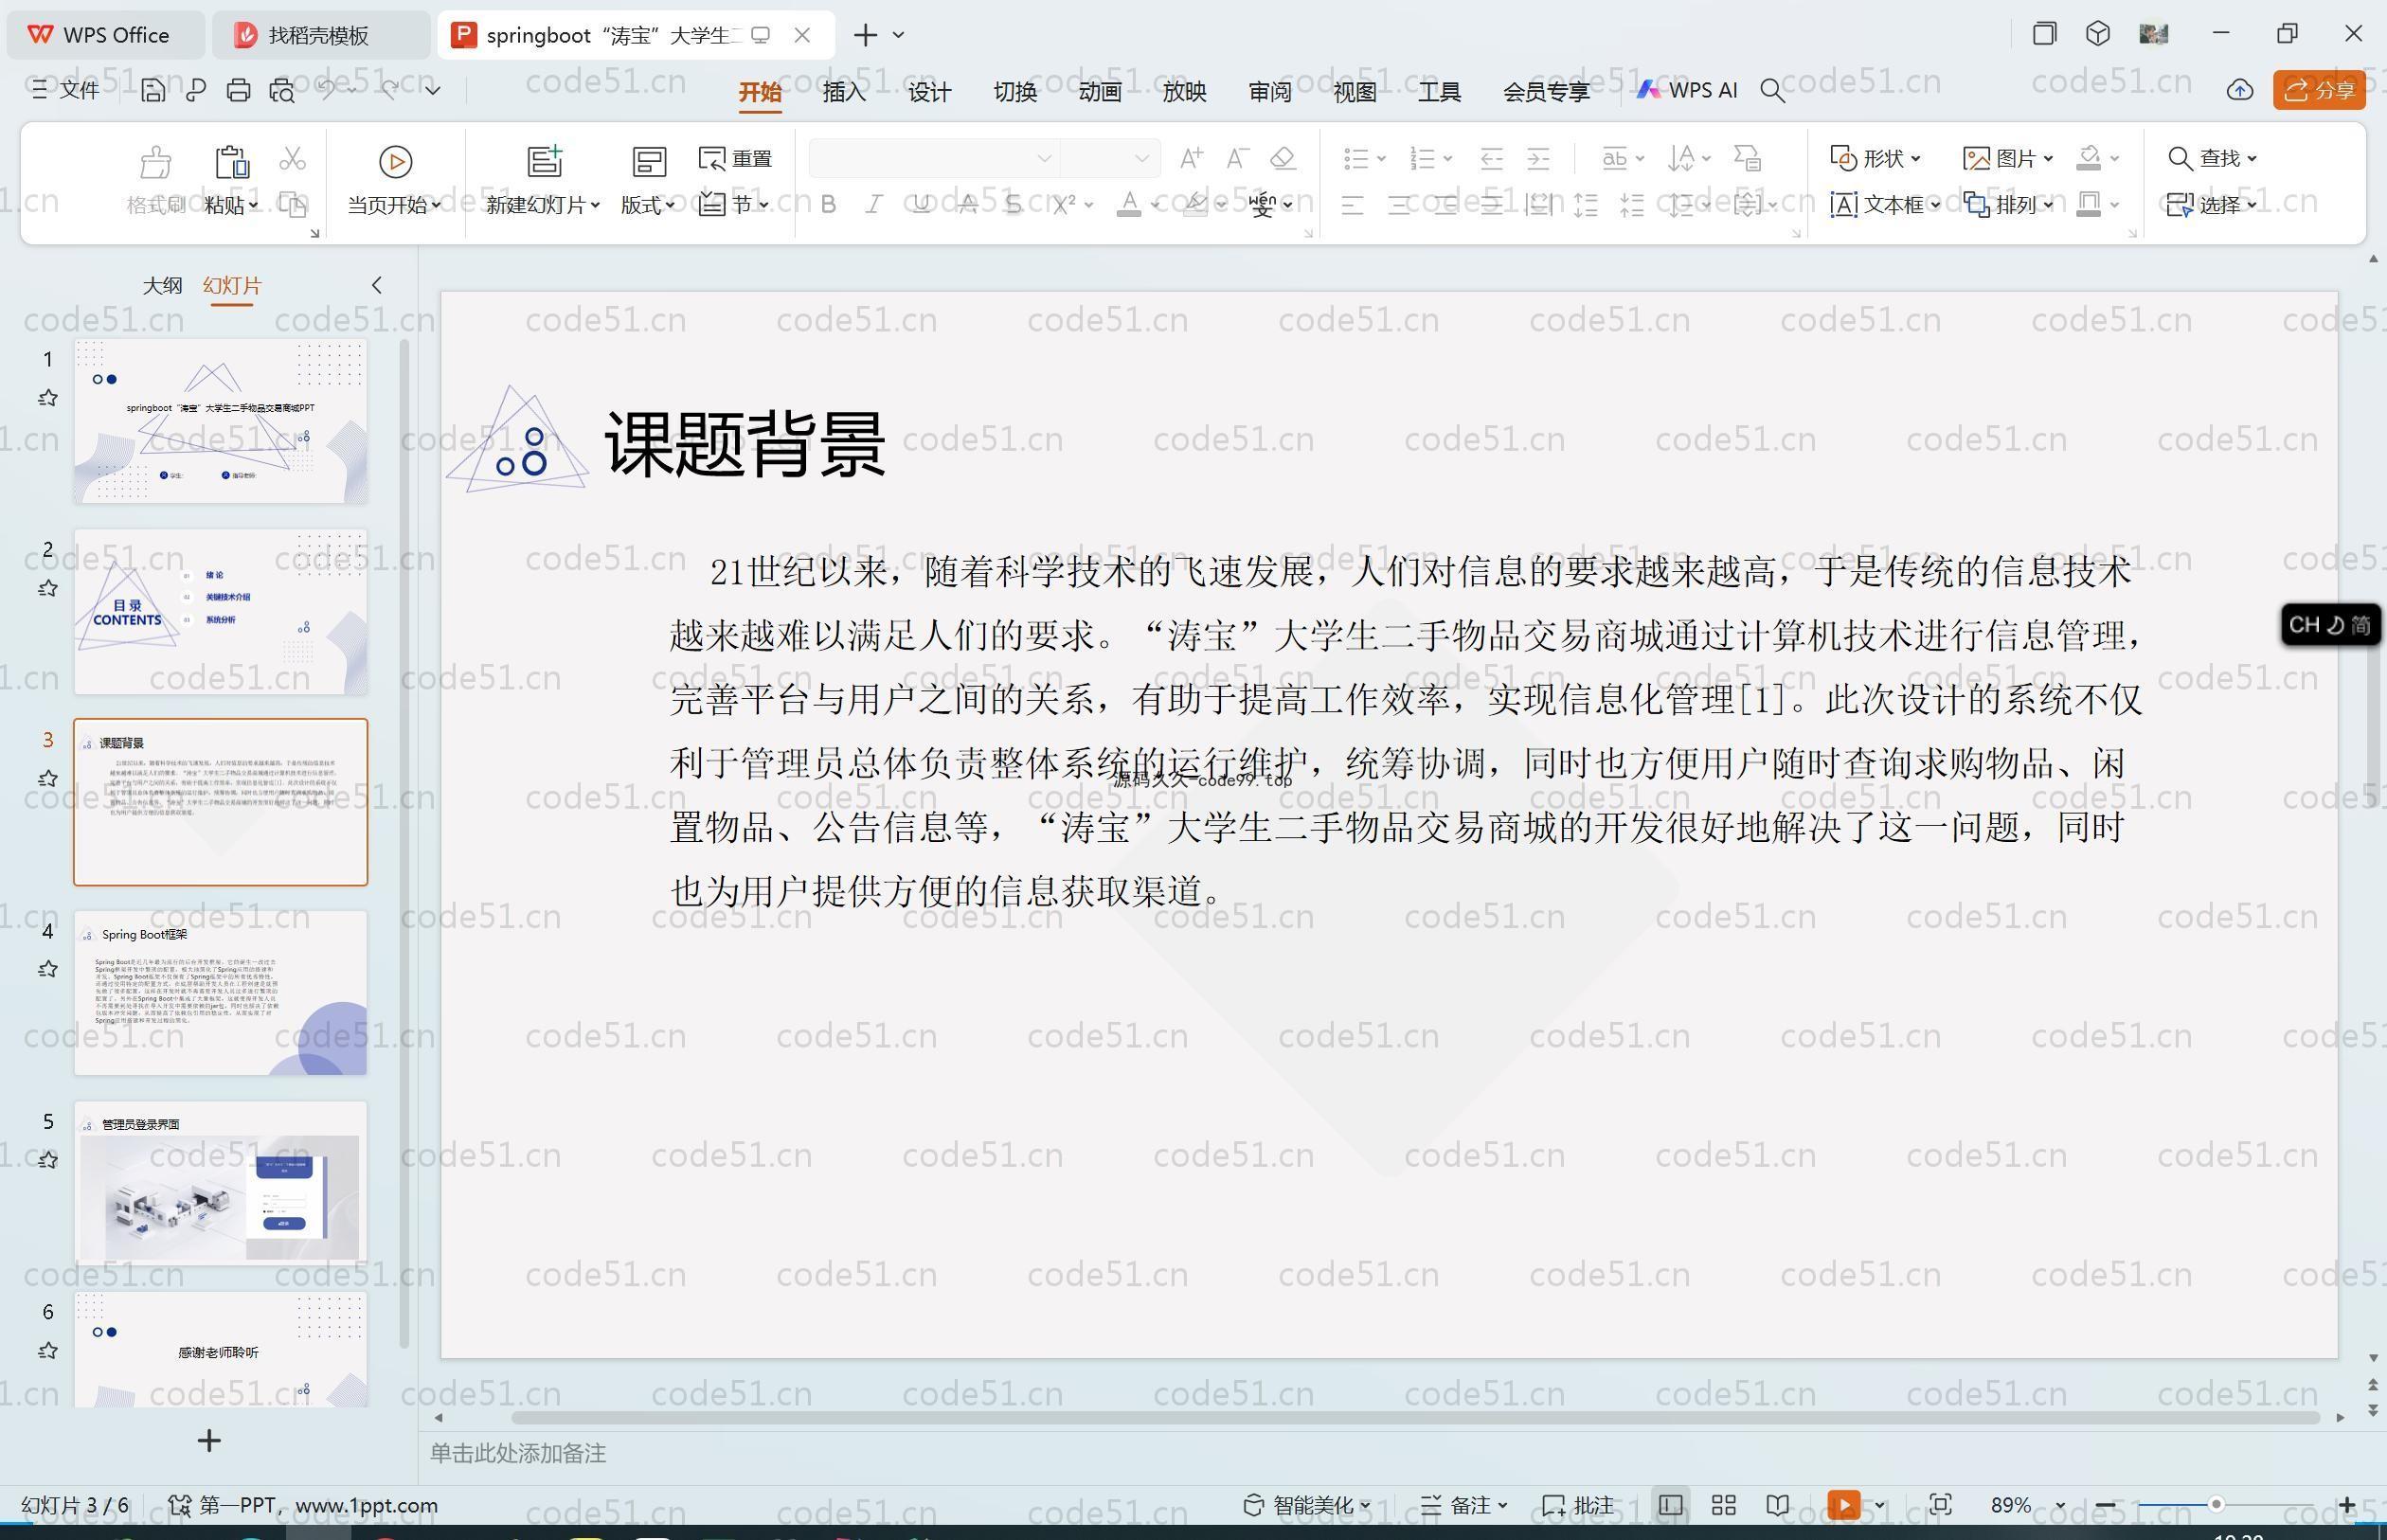Click the Format Painter brush
The image size is (2387, 1540).
(x=155, y=161)
